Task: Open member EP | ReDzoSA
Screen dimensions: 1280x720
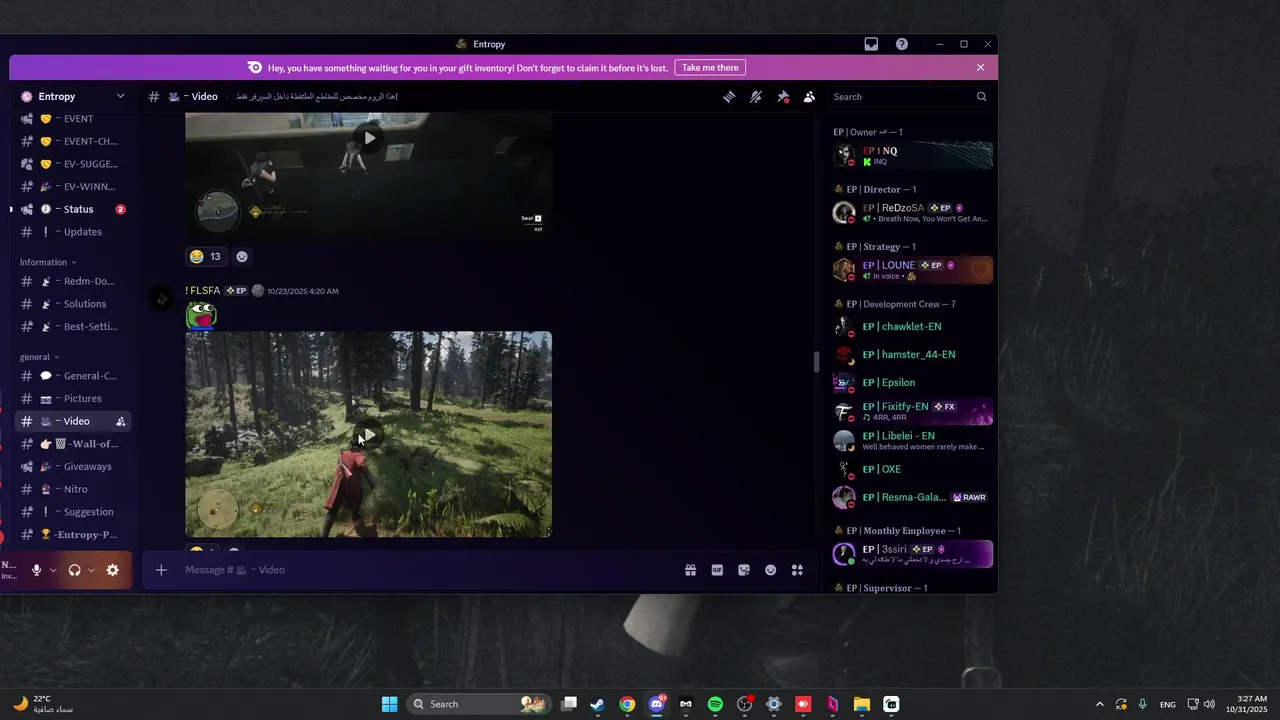Action: (912, 213)
